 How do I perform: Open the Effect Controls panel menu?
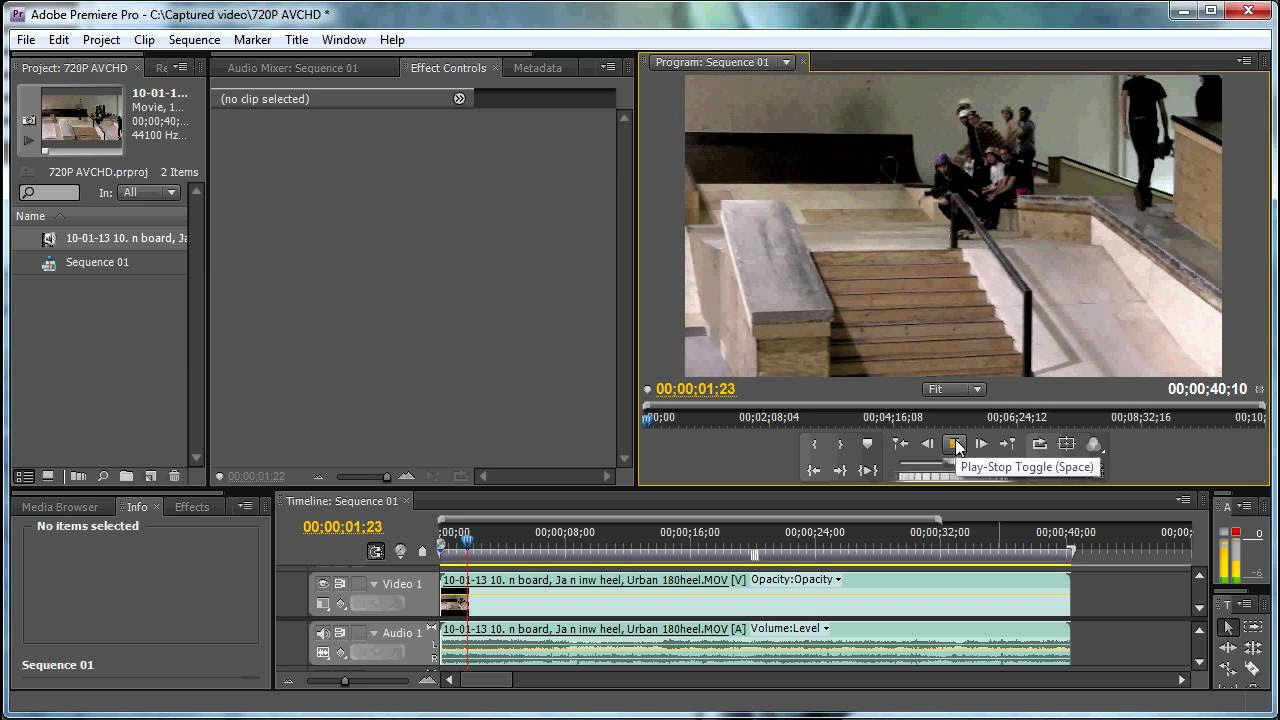[x=608, y=67]
